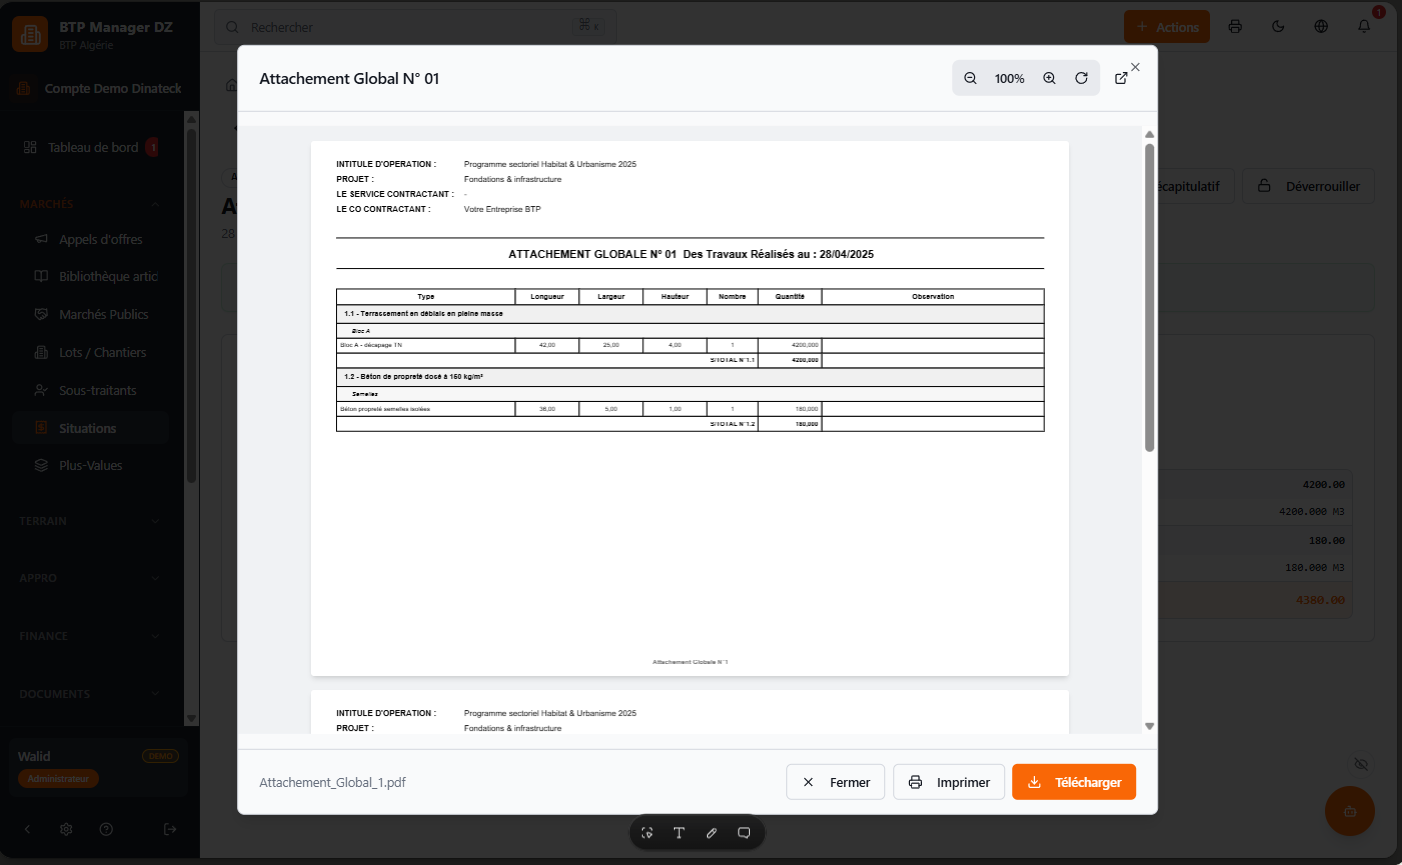The image size is (1402, 865).
Task: Click 'Votre Entreprise BTP' text
Action: pos(502,209)
